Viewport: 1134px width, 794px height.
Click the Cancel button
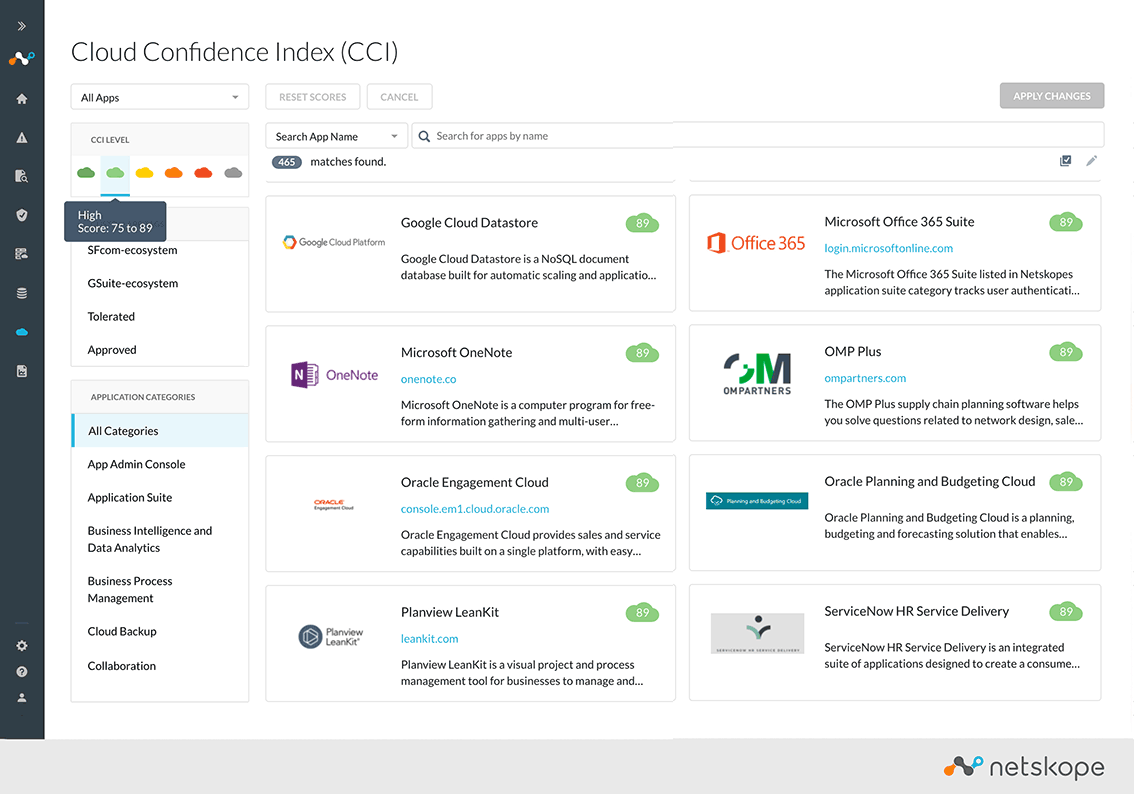point(399,97)
